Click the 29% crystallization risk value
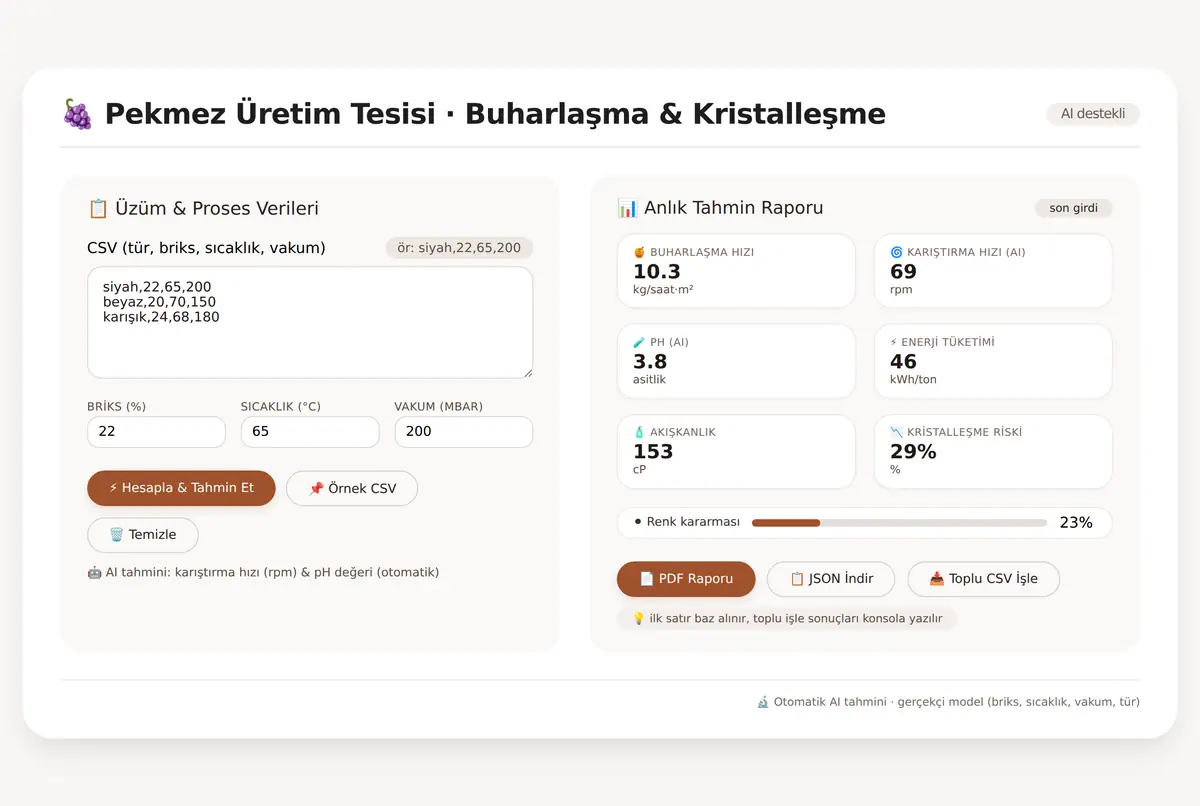The width and height of the screenshot is (1200, 806). (913, 452)
